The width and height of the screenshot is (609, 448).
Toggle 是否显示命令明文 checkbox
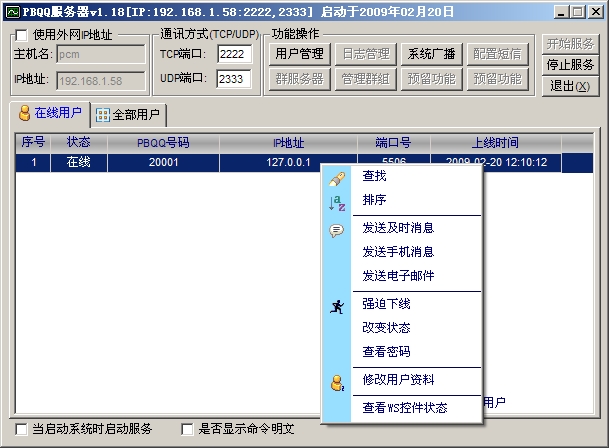(187, 429)
